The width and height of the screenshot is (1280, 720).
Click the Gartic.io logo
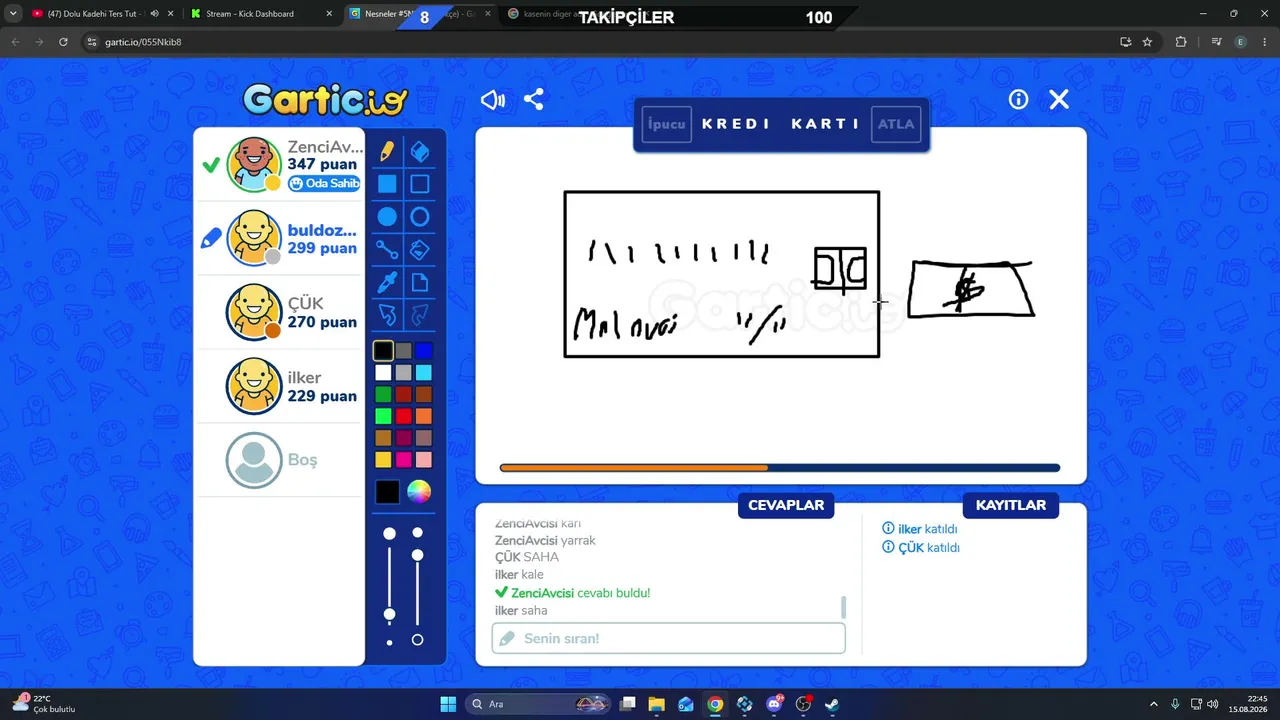pyautogui.click(x=326, y=99)
